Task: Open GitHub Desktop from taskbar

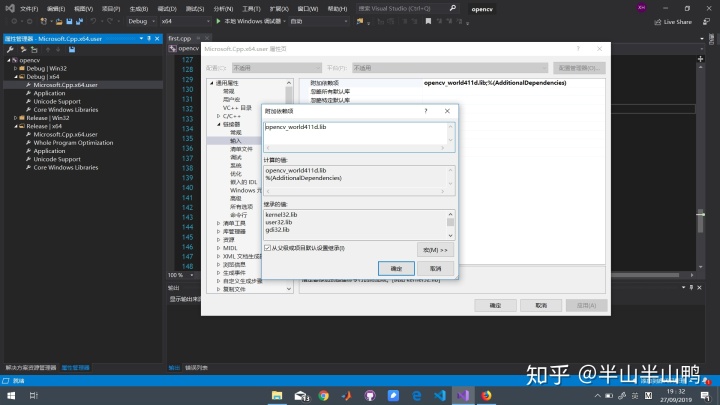Action: click(x=370, y=395)
